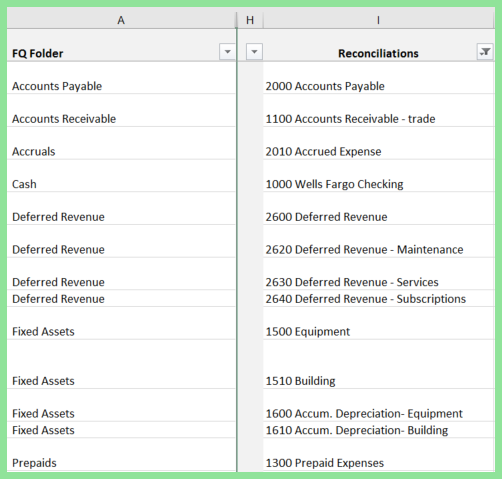
Task: Select the '1510 Building' cell
Action: tap(378, 364)
